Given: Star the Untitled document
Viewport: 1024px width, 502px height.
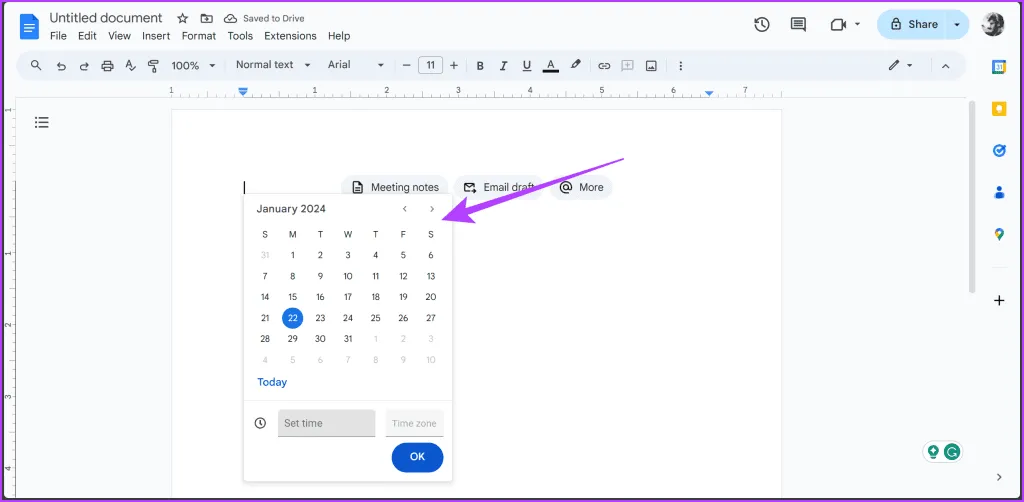Looking at the screenshot, I should click(182, 18).
